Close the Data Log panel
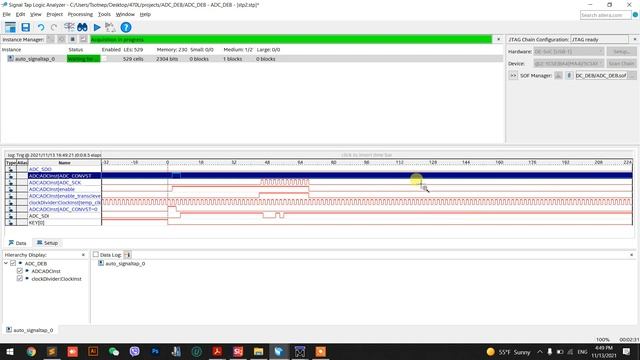This screenshot has width=640, height=360. point(631,255)
